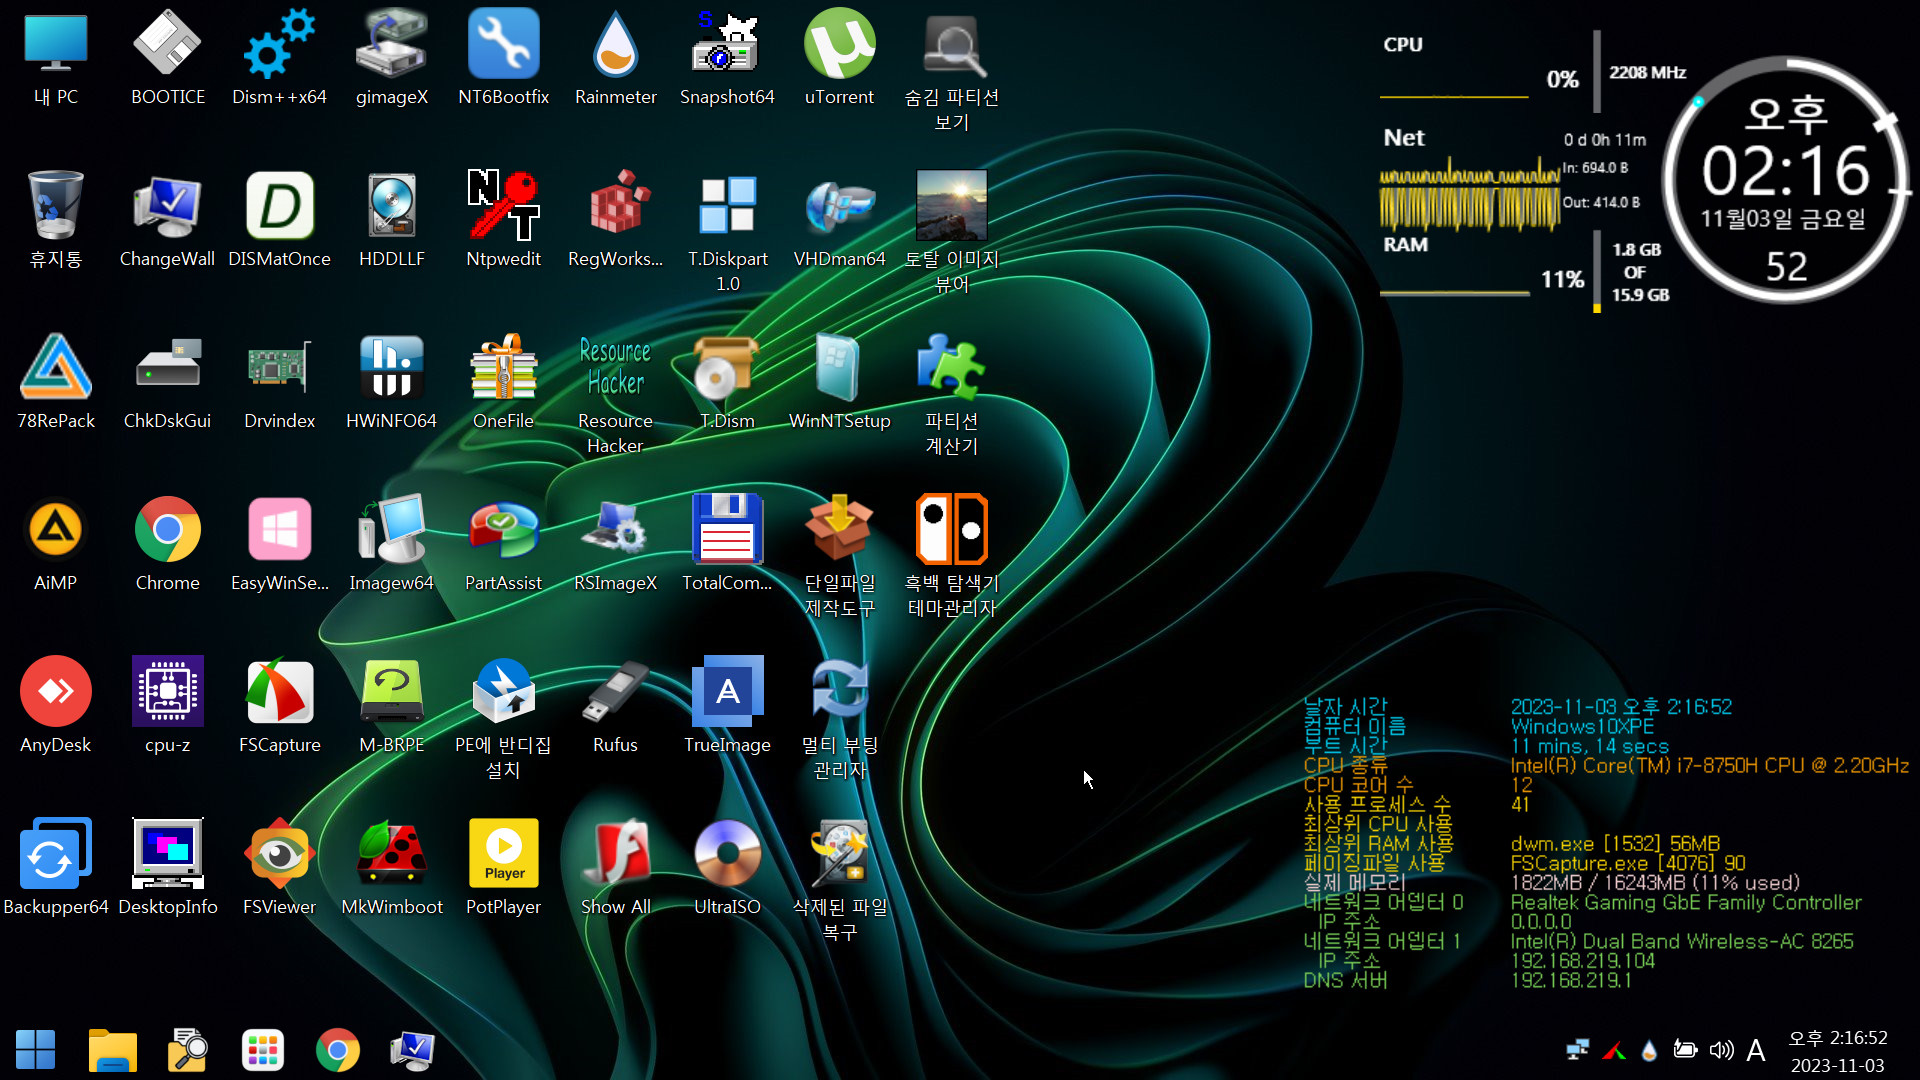Open UltraISO disc icon
The image size is (1920, 1080).
click(728, 868)
